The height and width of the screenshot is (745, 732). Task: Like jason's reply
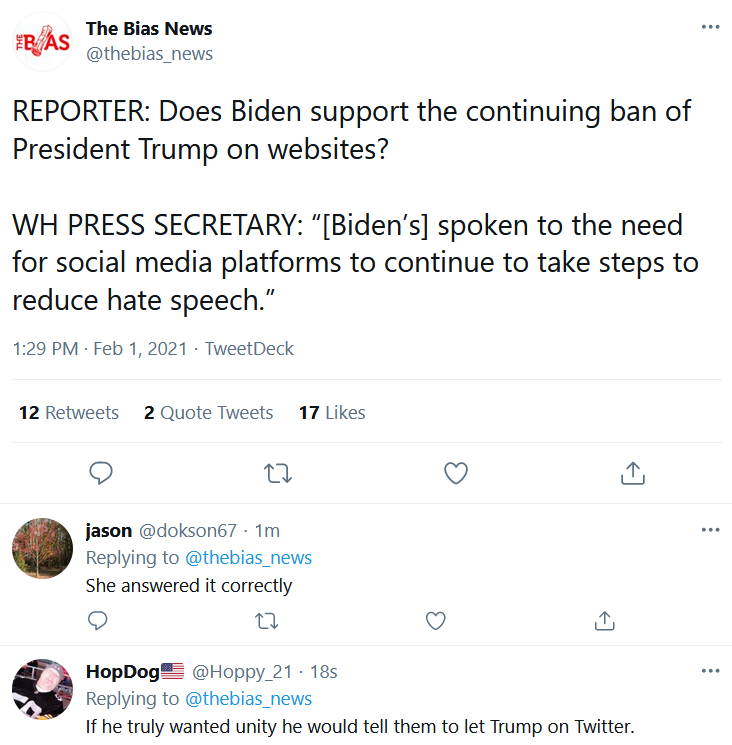click(436, 621)
